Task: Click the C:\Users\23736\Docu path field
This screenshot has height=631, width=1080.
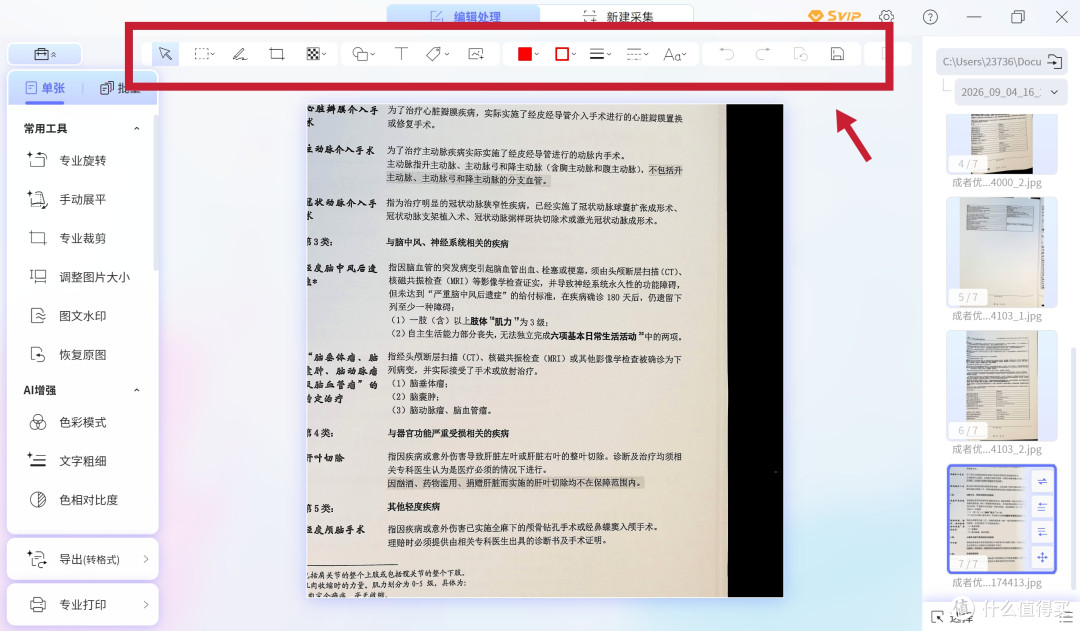Action: pos(991,61)
